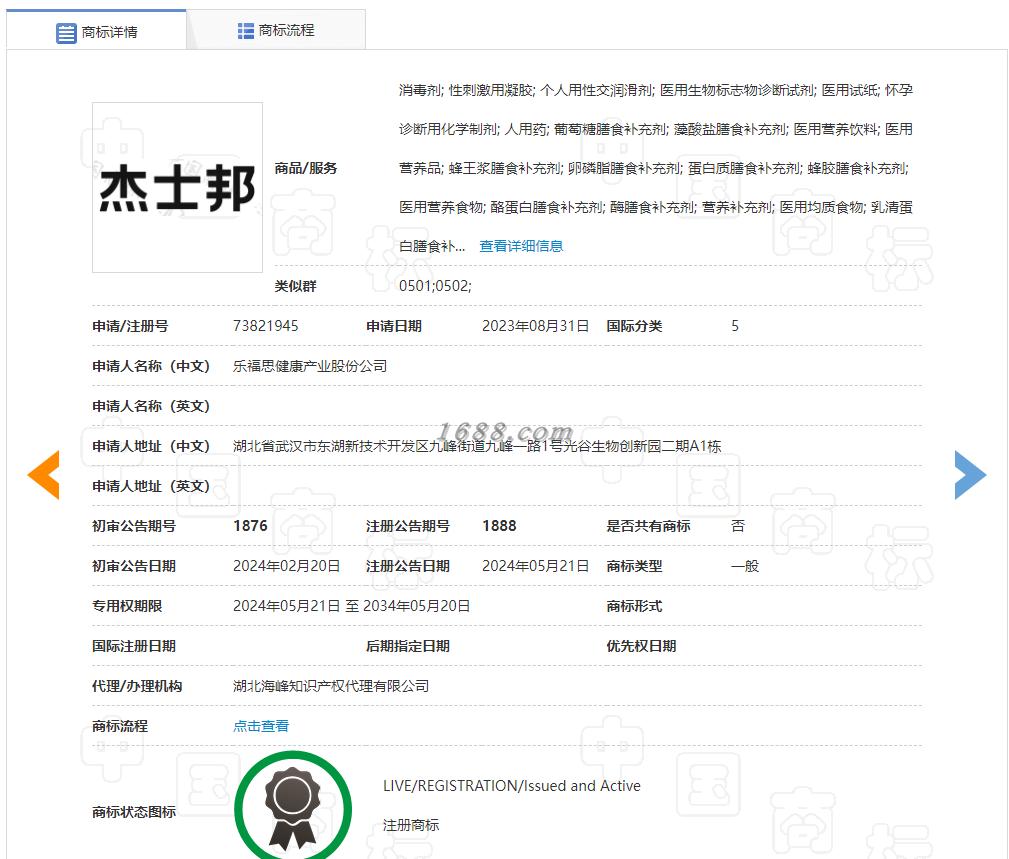Click the 优先权日期 label
This screenshot has width=1009, height=859.
pos(641,646)
